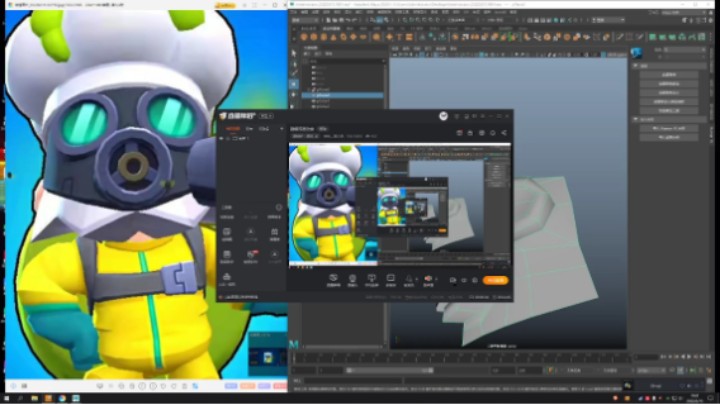Click the rightmost red button in image viewer's bottom bar
720x404 pixels.
click(280, 386)
